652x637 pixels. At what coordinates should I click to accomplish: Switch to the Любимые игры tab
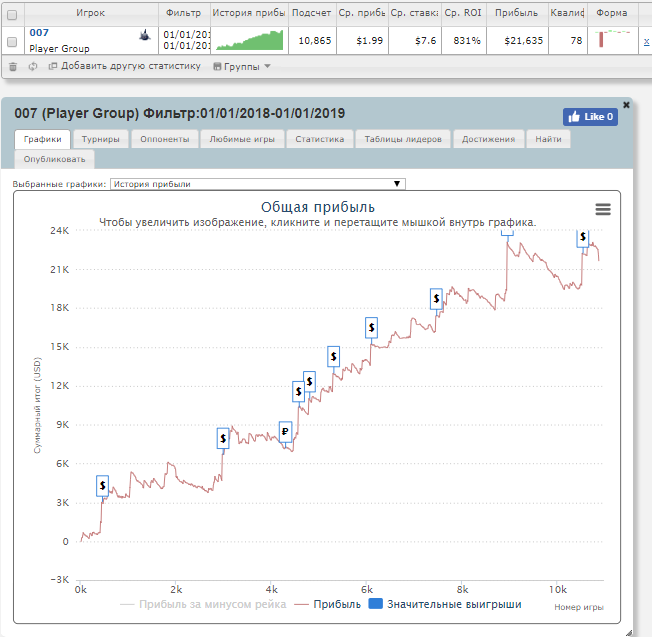[x=242, y=139]
